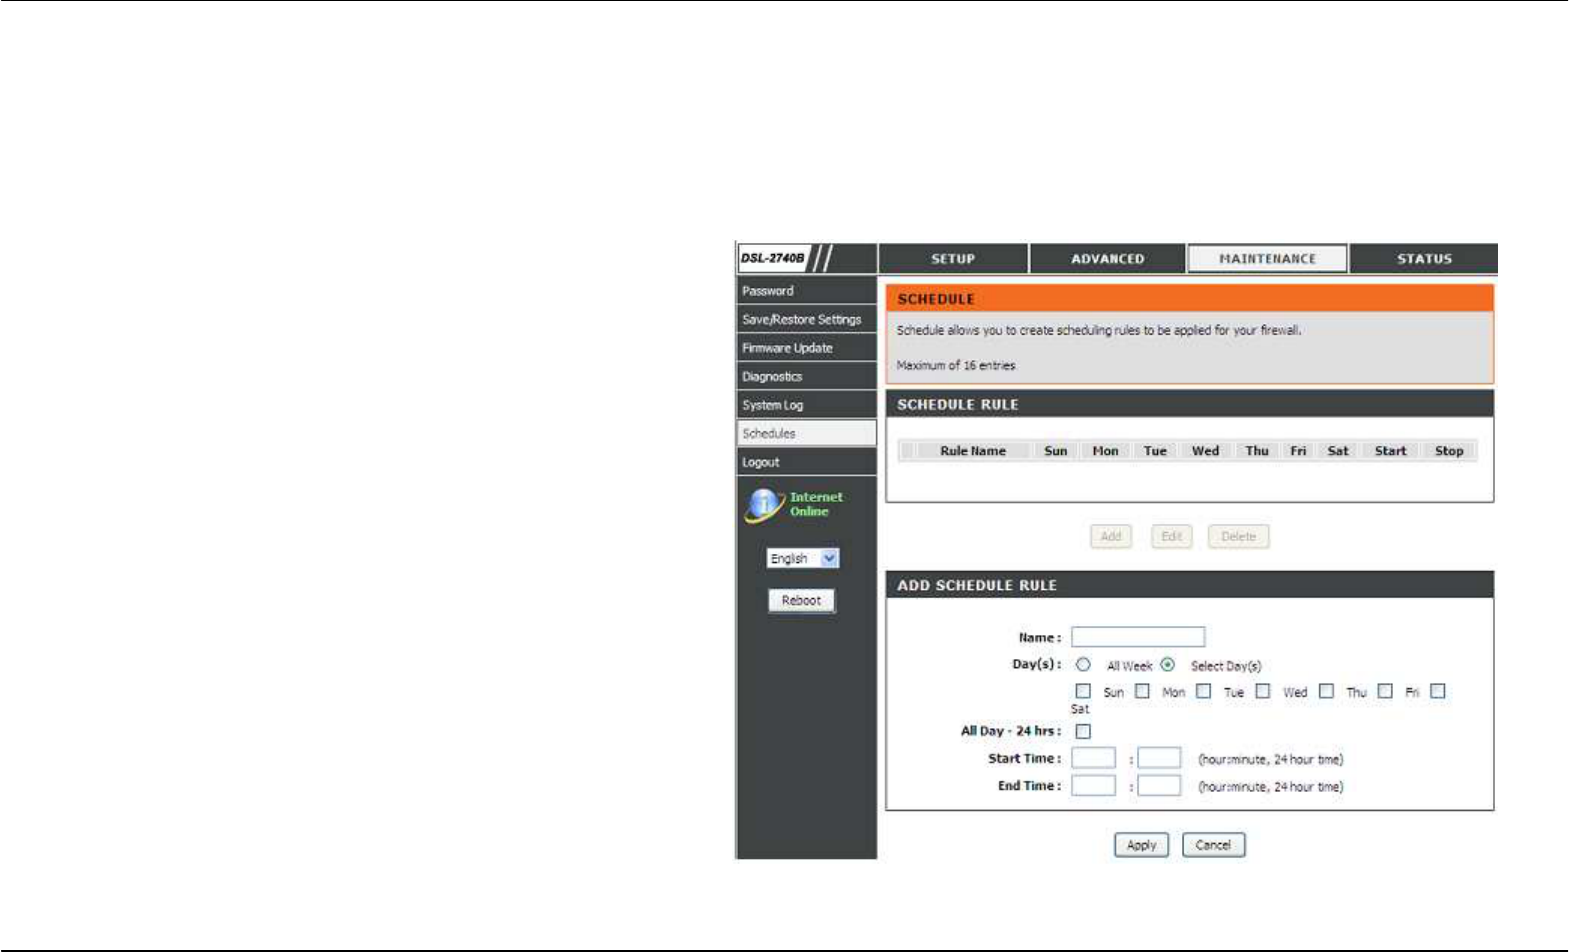
Task: Open the English language dropdown
Action: coord(803,558)
